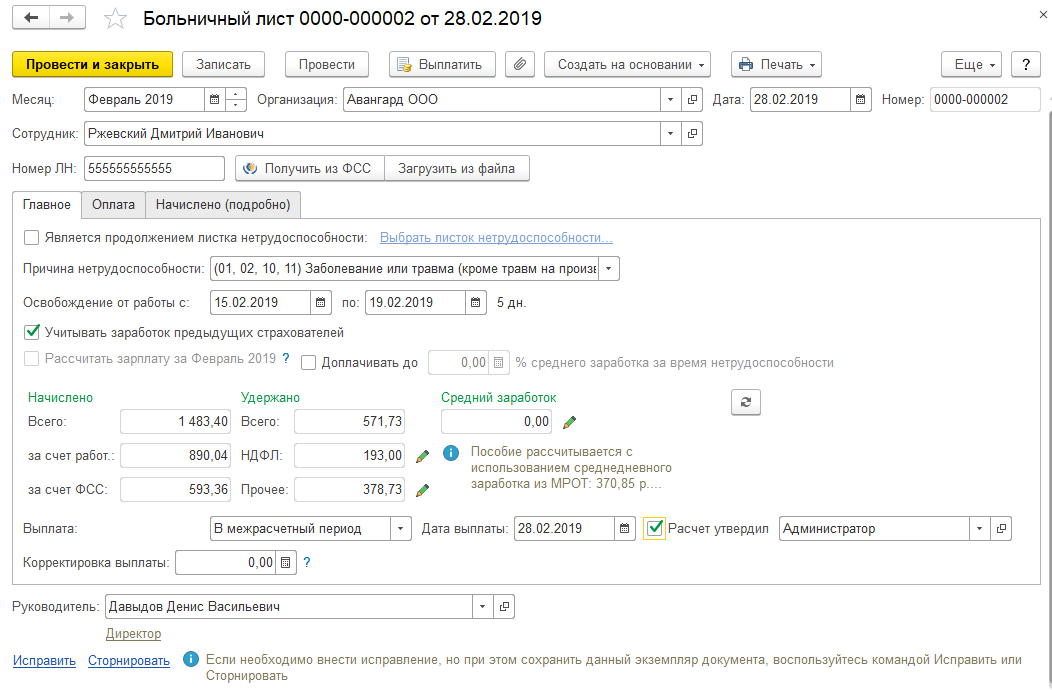Open Выбрать листок нетрудоспособности link

tap(496, 238)
